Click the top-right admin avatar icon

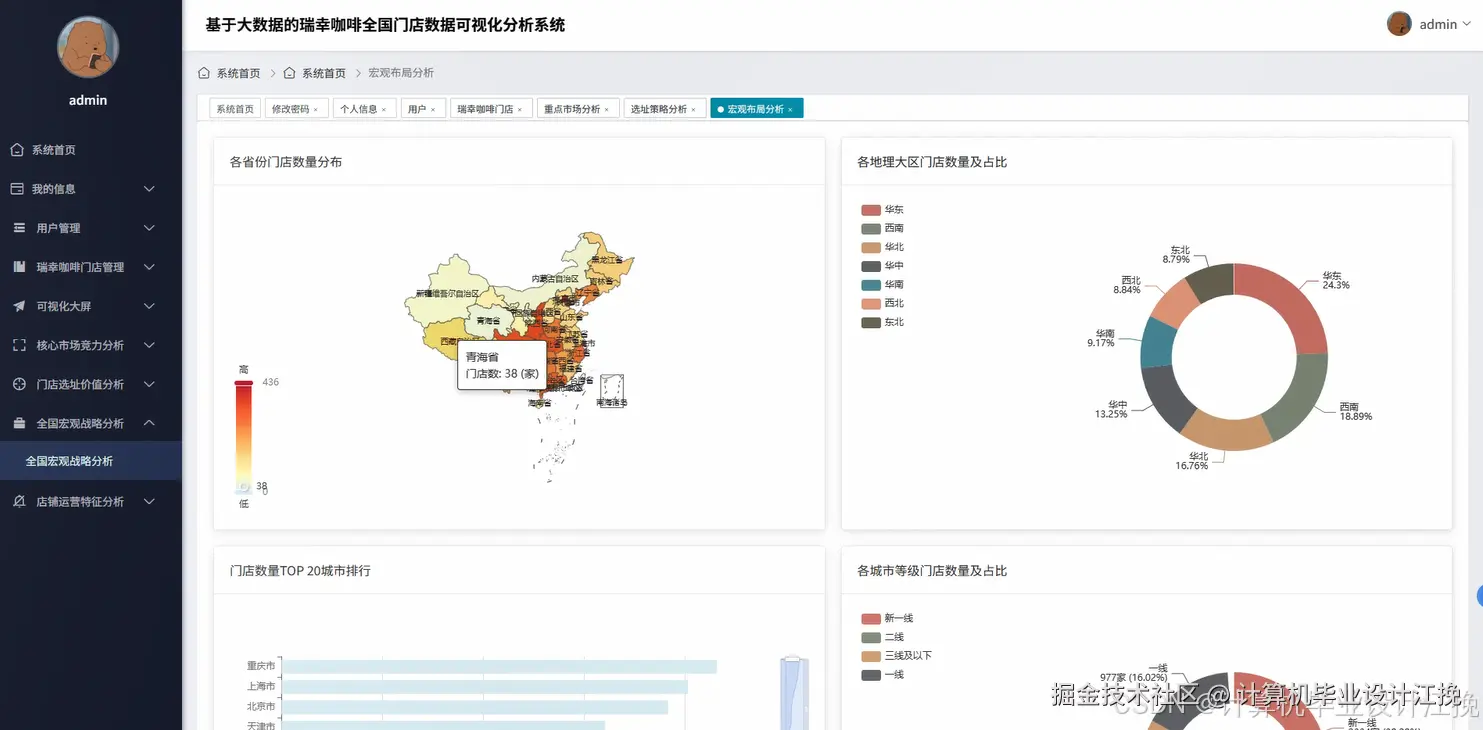point(1399,24)
